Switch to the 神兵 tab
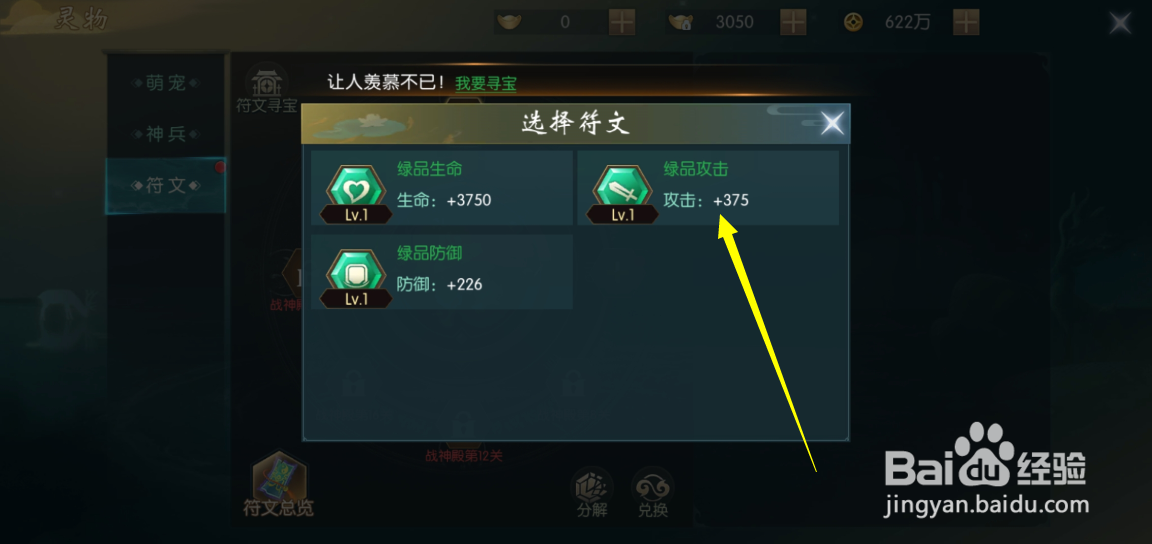1152x544 pixels. 166,135
